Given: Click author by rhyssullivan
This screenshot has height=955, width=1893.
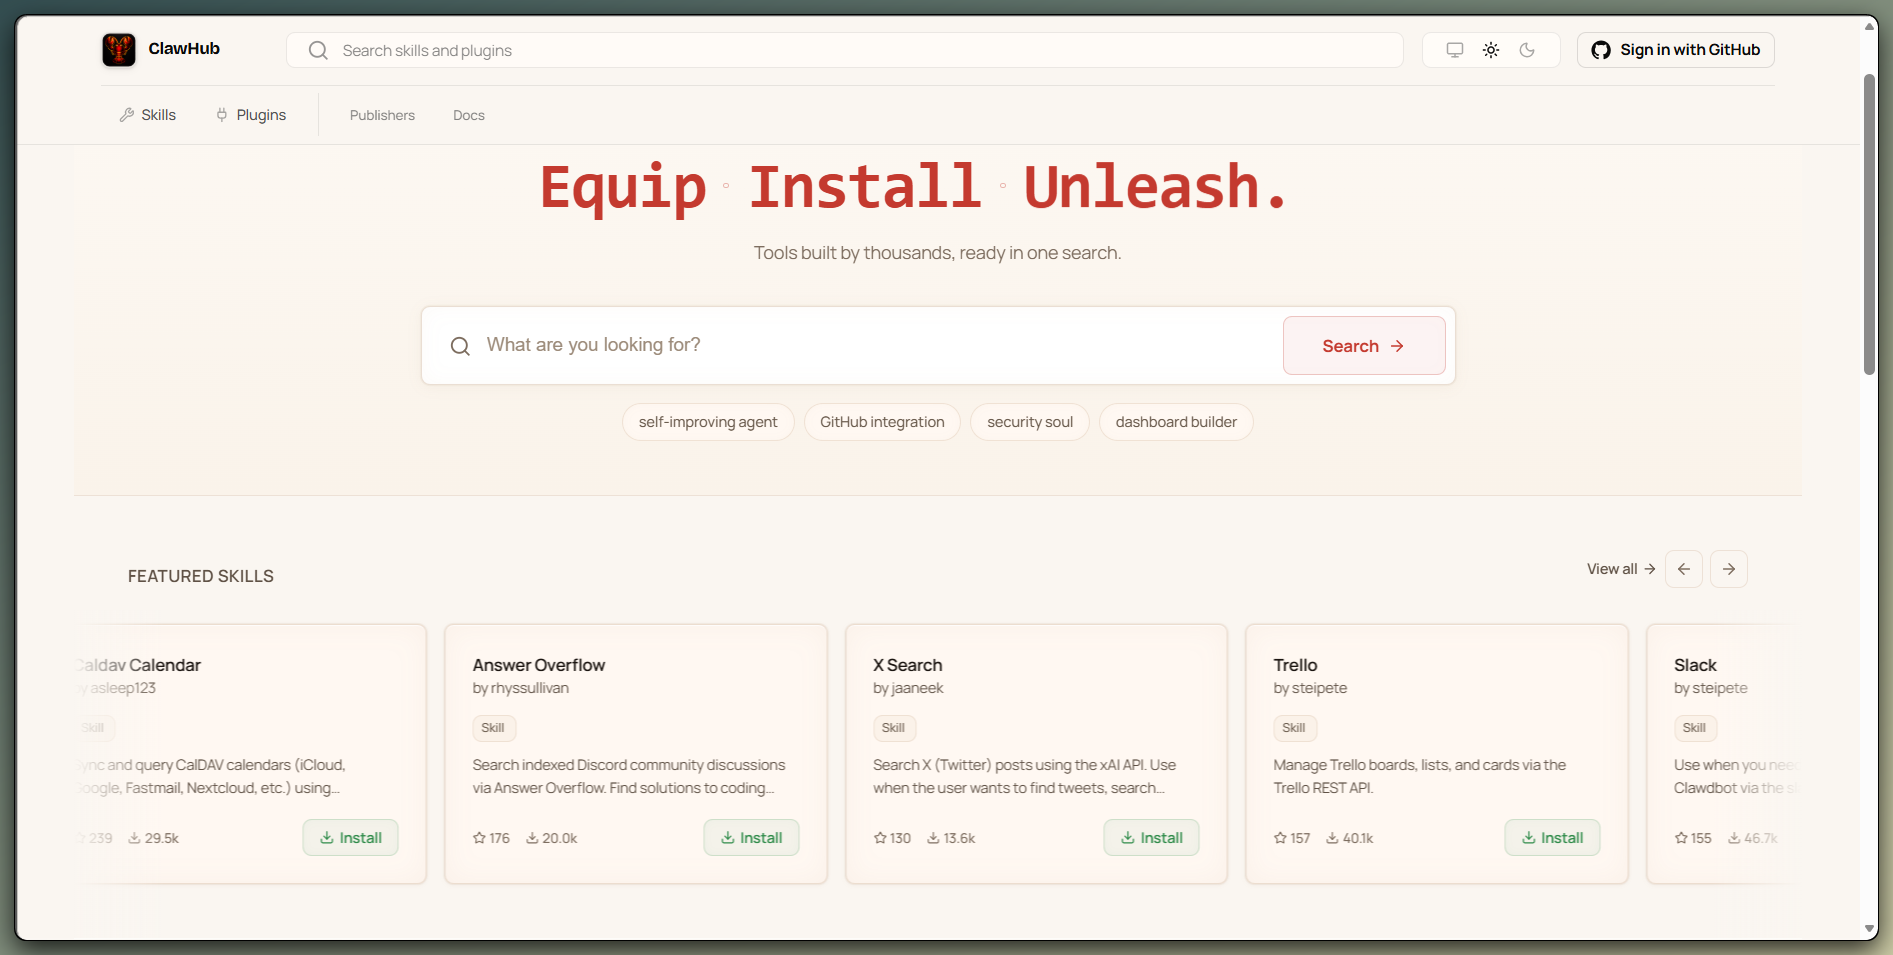Looking at the screenshot, I should [x=521, y=688].
